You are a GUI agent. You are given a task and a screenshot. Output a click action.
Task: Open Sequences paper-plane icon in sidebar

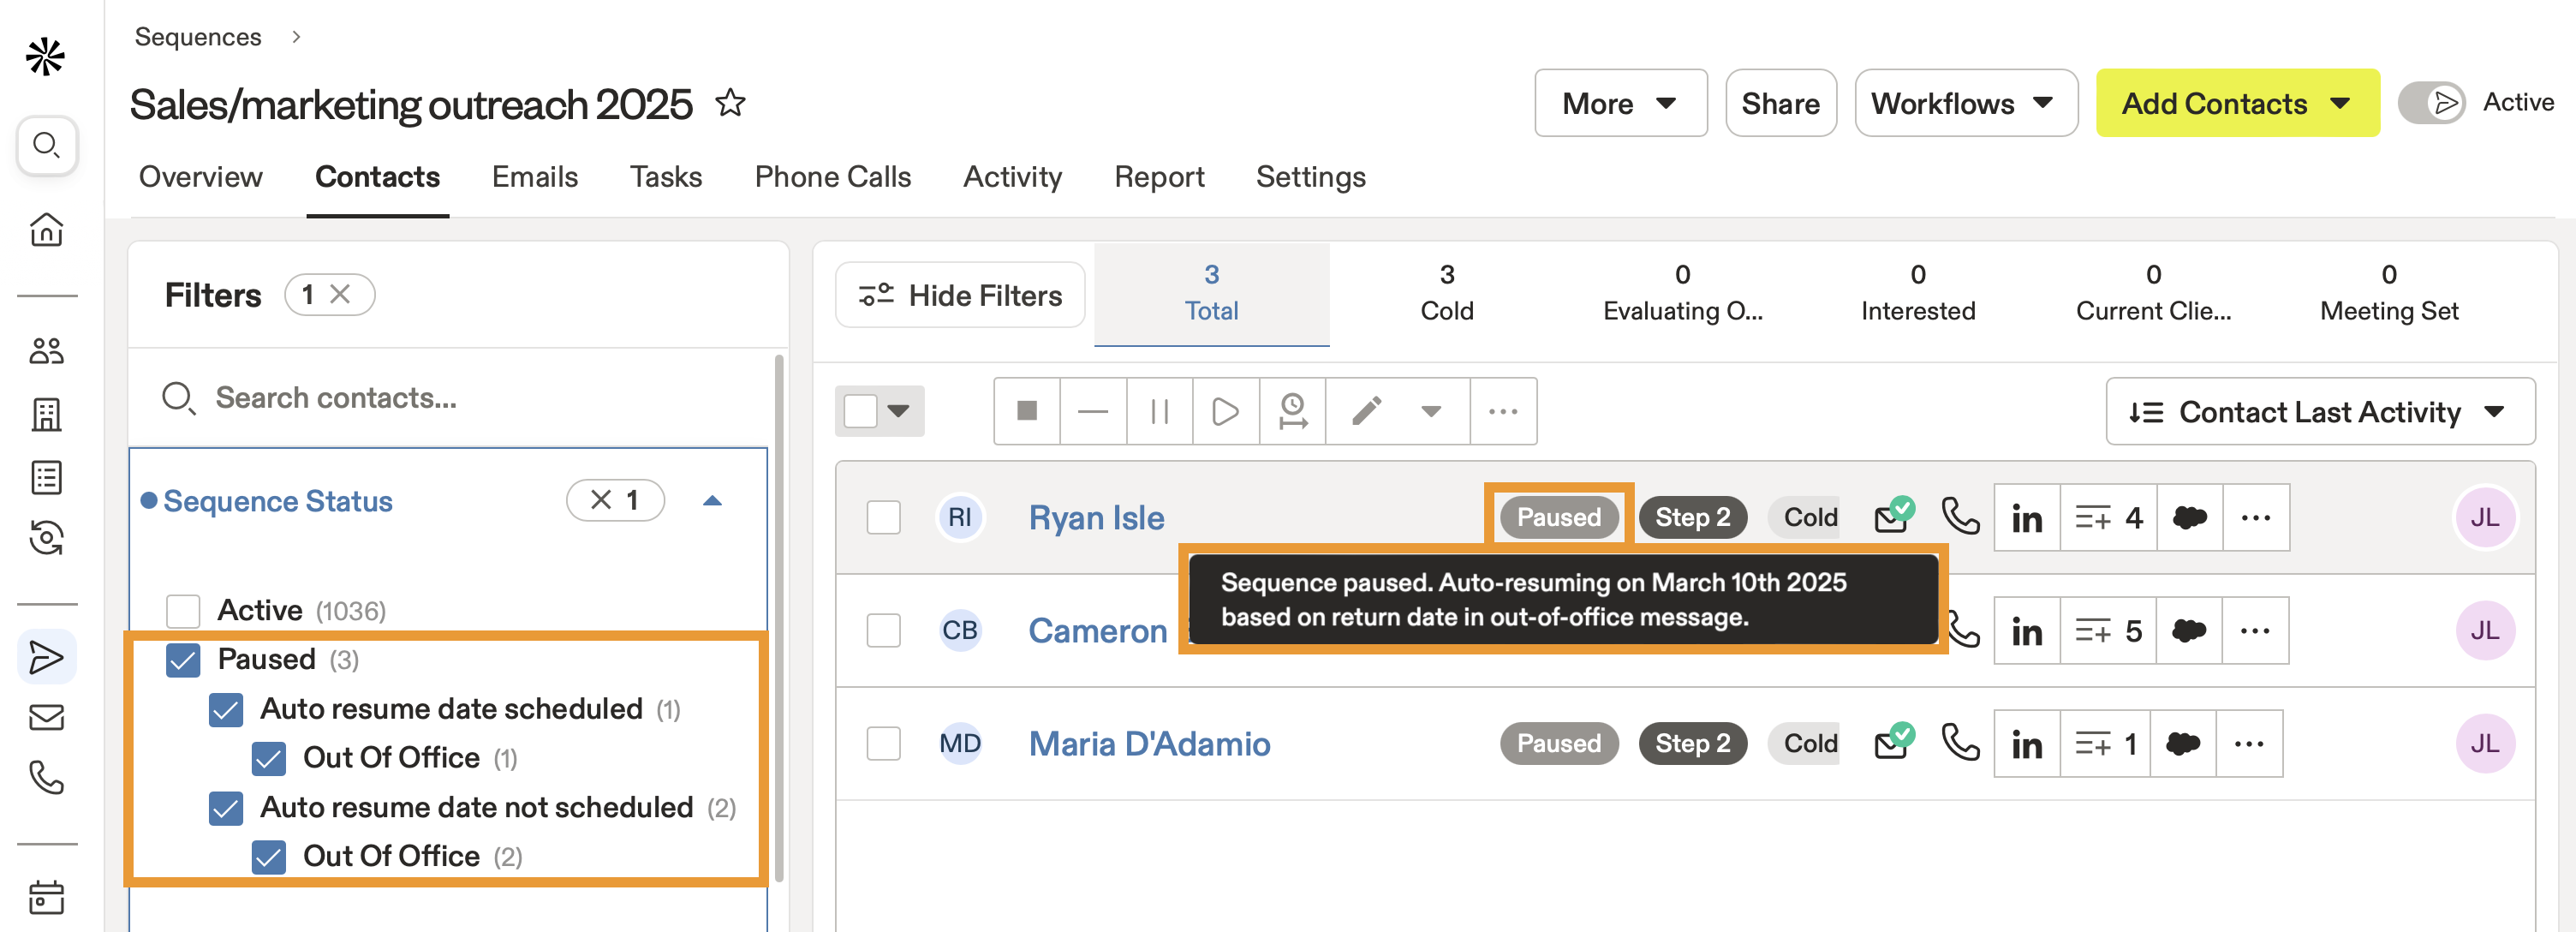point(46,657)
